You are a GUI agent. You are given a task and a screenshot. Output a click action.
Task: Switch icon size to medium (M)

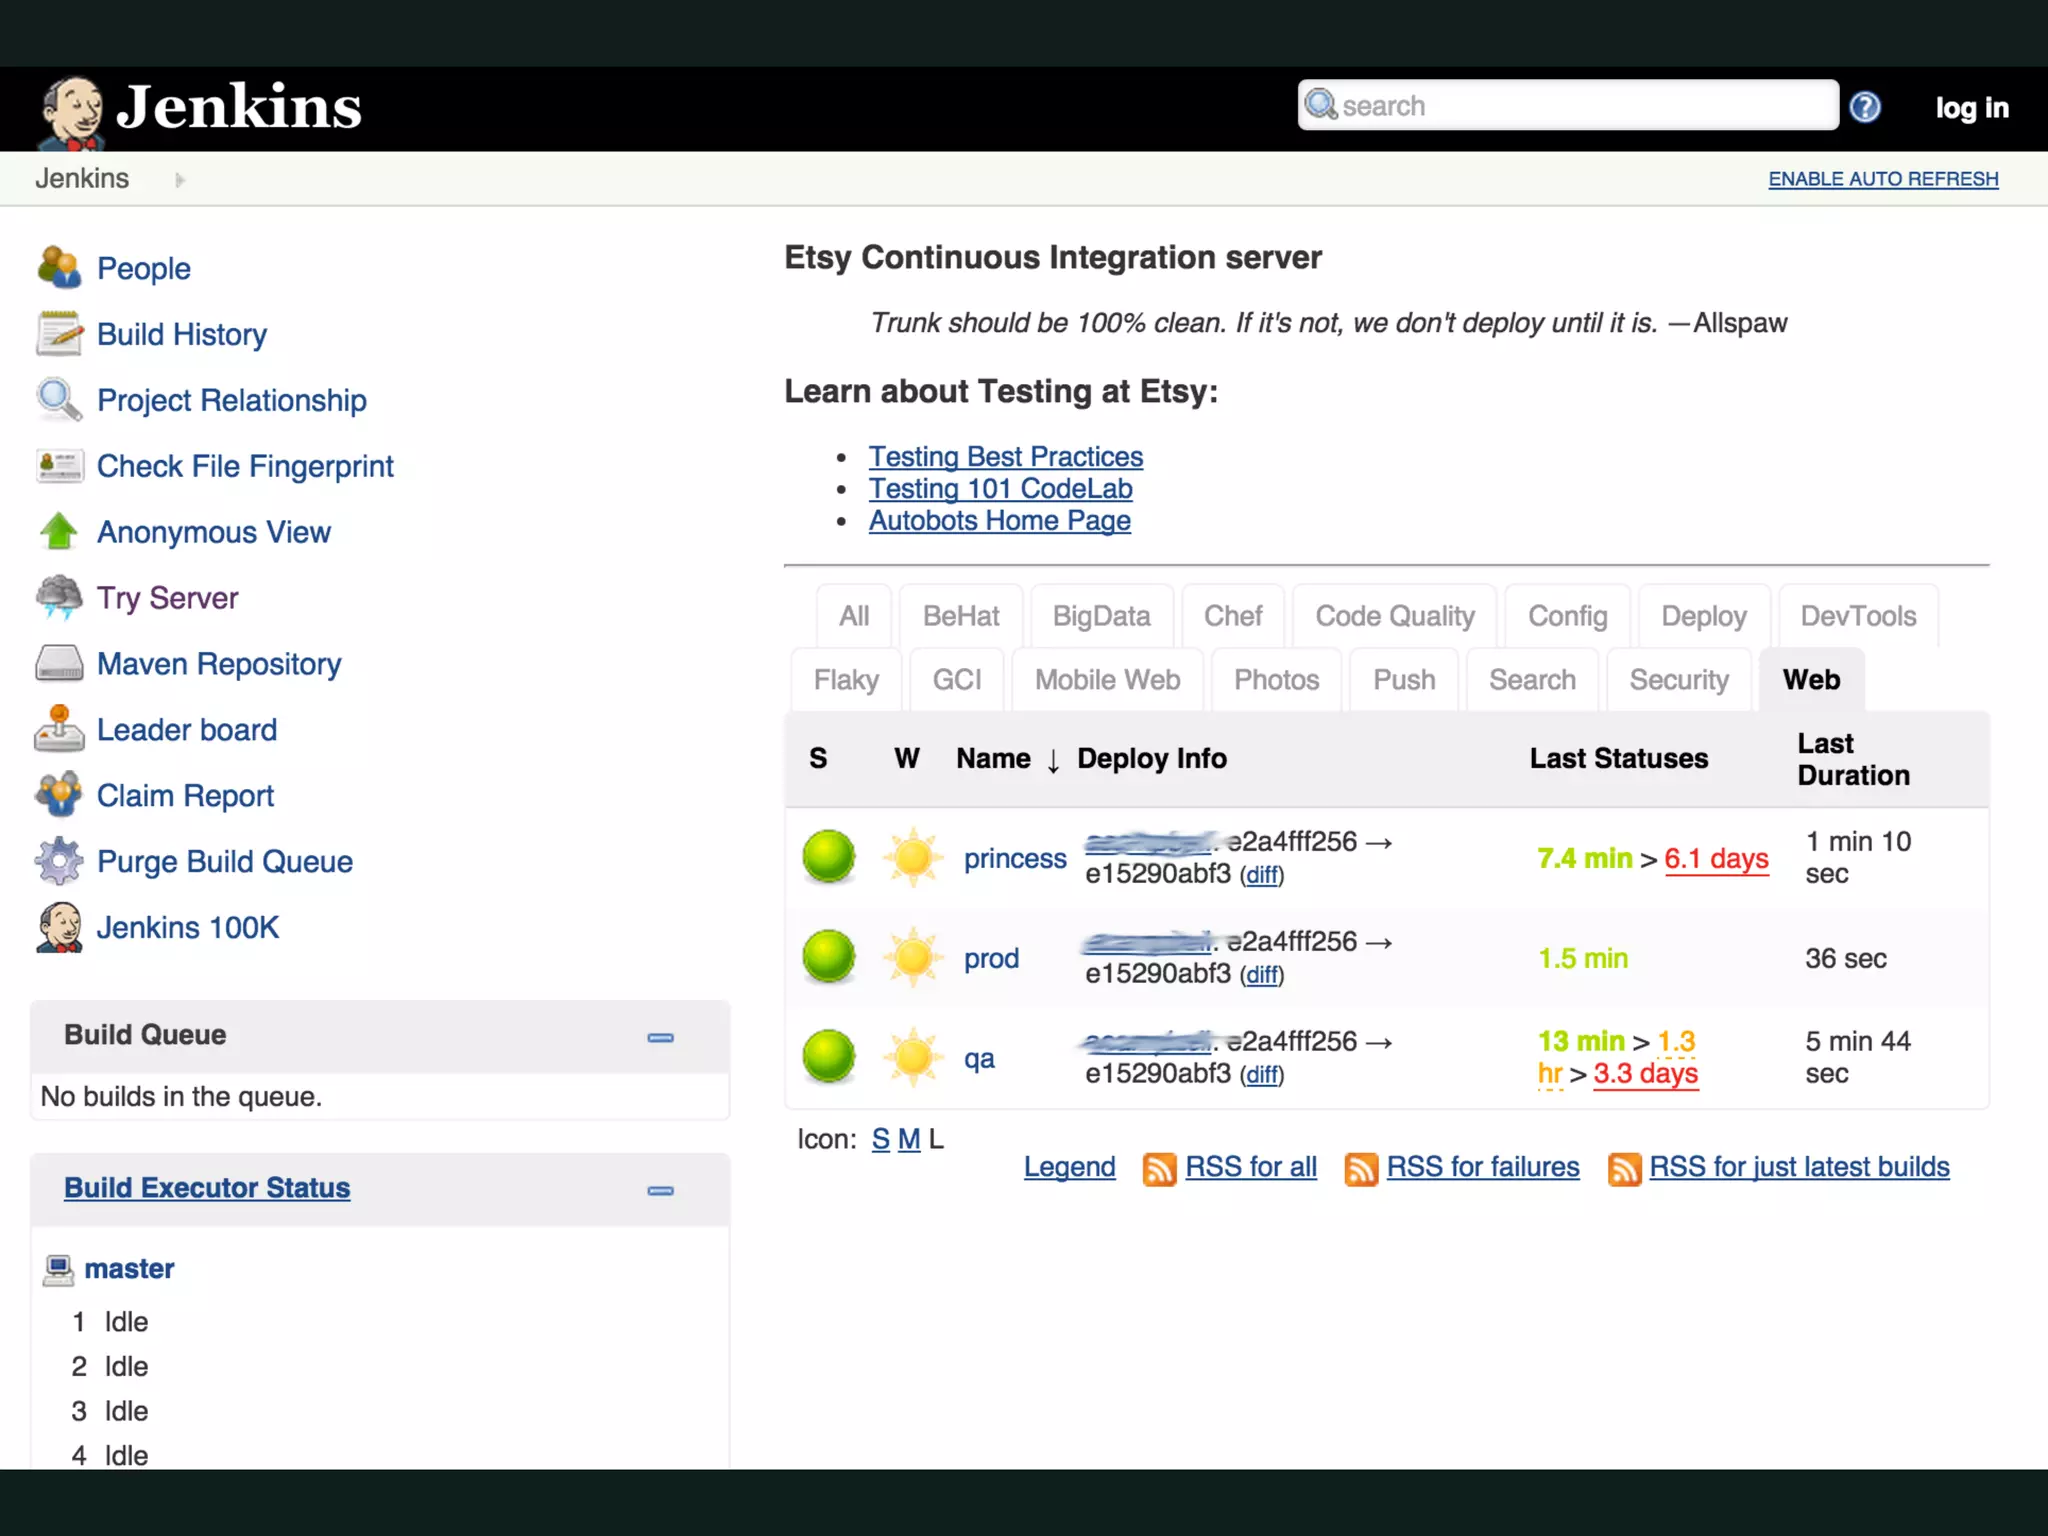[x=908, y=1139]
